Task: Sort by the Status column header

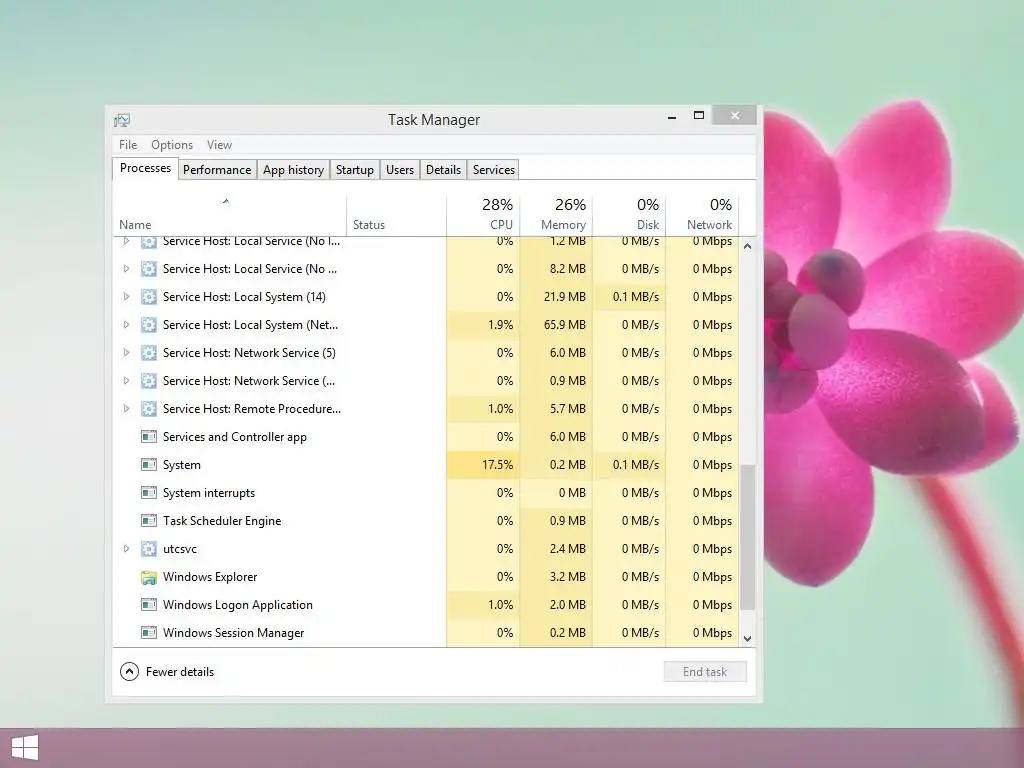Action: pyautogui.click(x=396, y=216)
